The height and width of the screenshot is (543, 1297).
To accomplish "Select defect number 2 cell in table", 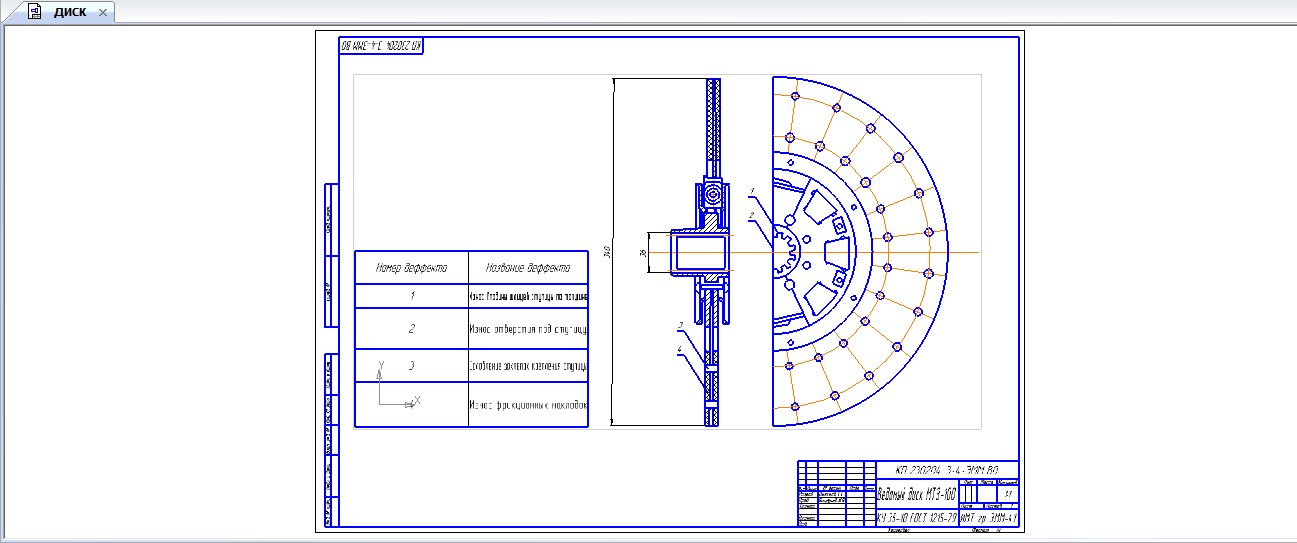I will point(411,328).
